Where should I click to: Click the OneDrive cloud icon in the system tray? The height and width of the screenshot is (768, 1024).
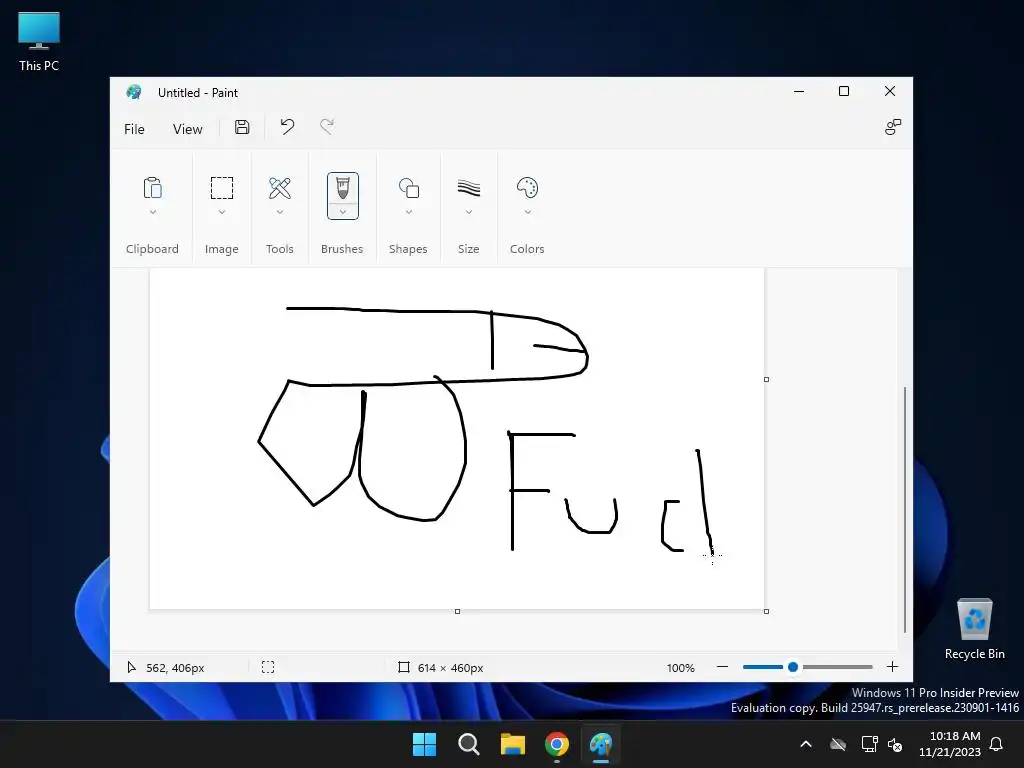click(838, 744)
